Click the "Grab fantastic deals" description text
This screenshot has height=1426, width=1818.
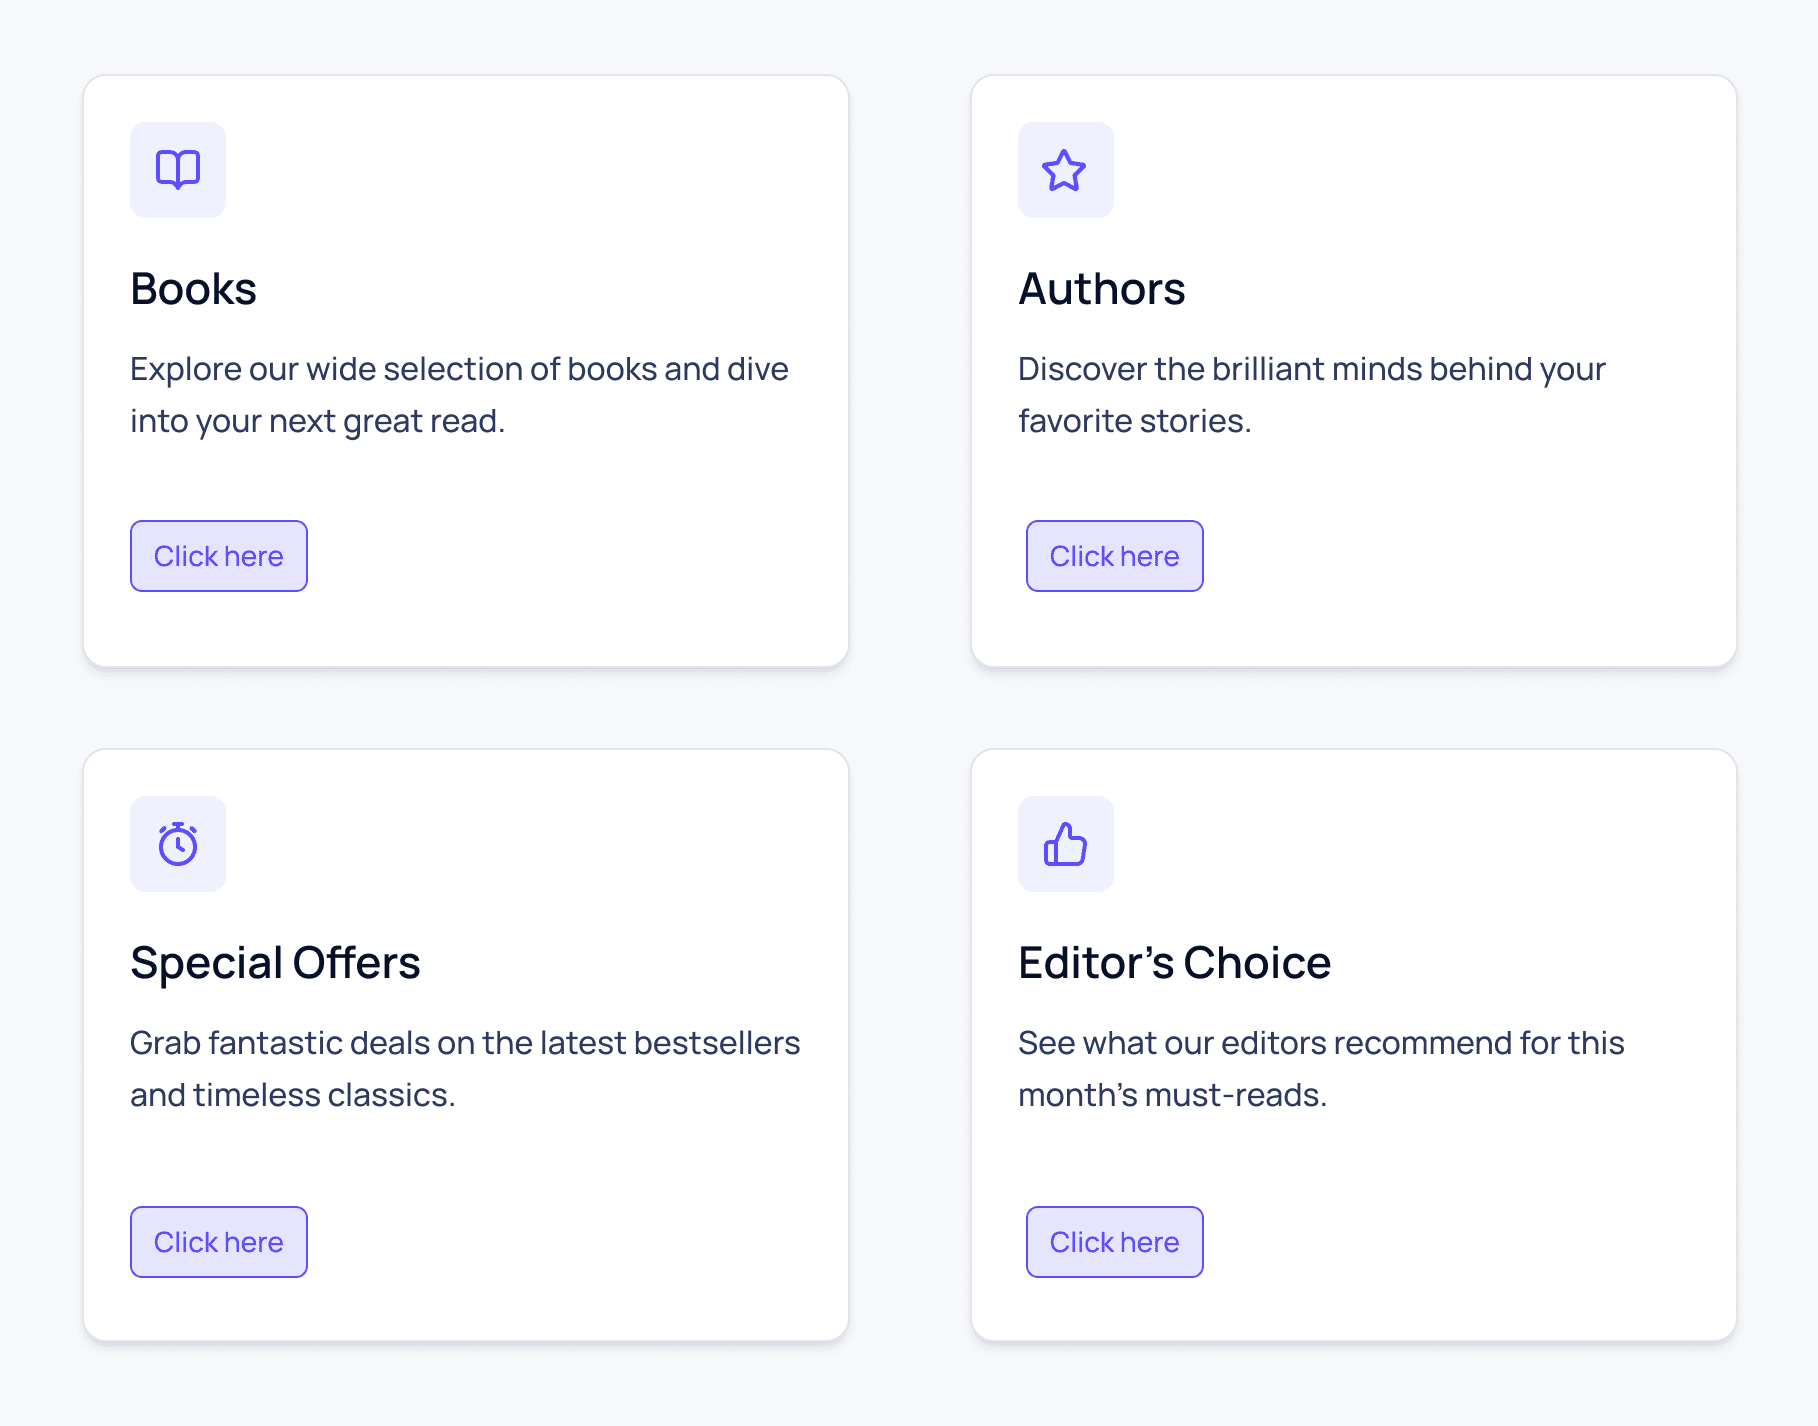(x=465, y=1043)
